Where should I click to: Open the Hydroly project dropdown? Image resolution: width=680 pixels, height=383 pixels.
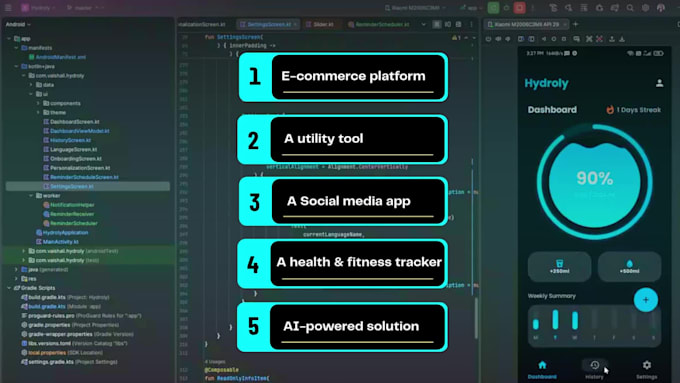(38, 8)
